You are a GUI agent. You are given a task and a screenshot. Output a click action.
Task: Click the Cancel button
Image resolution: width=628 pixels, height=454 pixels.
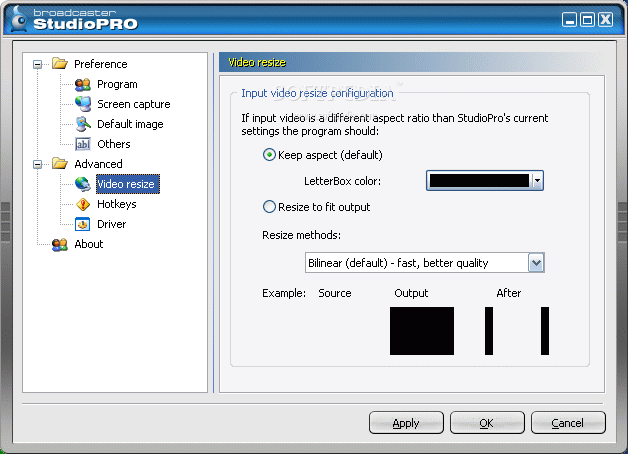pyautogui.click(x=568, y=423)
